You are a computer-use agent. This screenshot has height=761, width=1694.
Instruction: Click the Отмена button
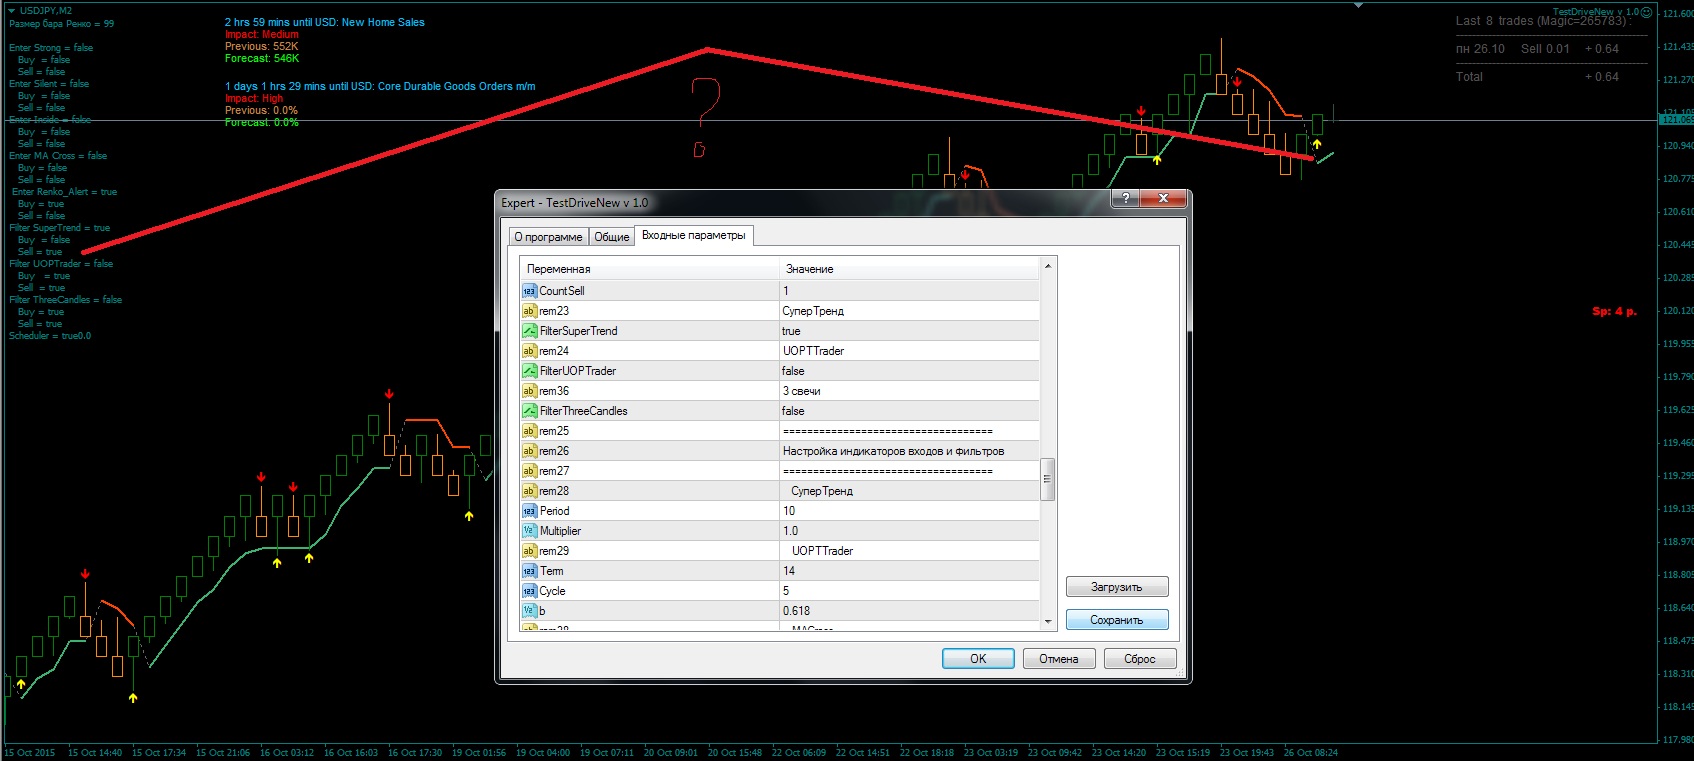pyautogui.click(x=1059, y=659)
